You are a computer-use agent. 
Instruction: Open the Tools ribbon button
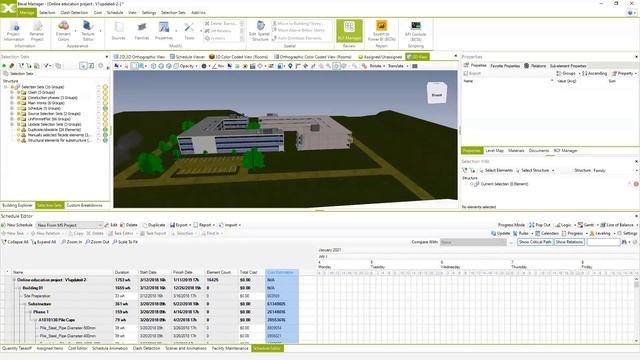[x=189, y=31]
